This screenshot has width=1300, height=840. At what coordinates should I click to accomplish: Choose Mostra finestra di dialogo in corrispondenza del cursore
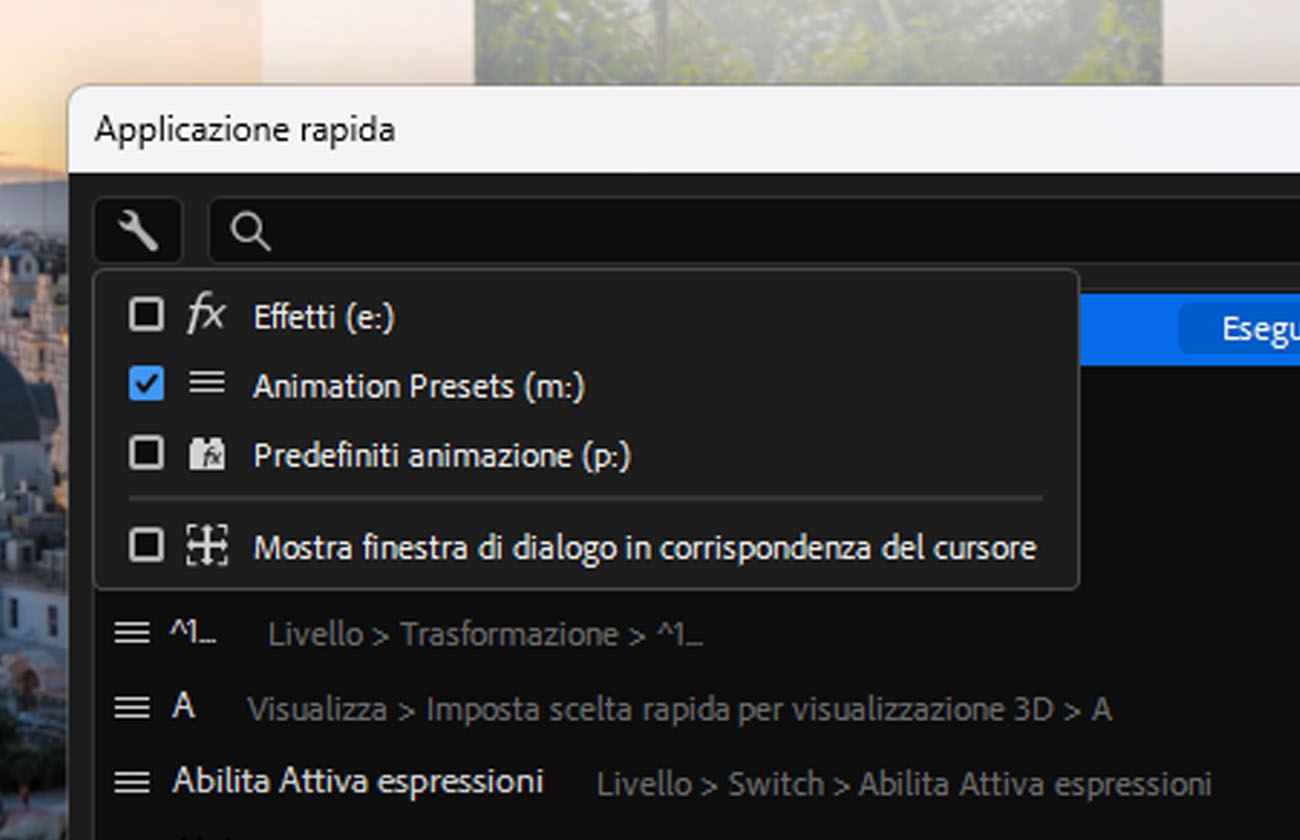[x=644, y=548]
